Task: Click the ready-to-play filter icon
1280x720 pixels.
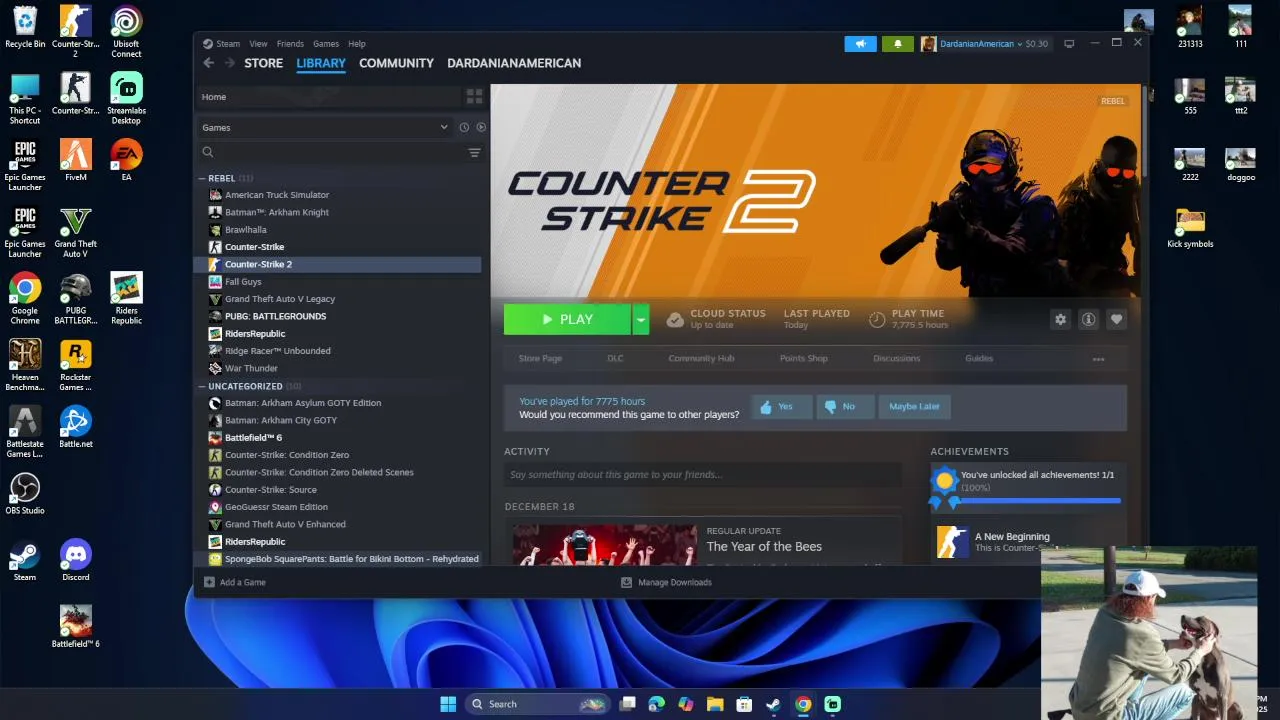Action: [x=481, y=127]
